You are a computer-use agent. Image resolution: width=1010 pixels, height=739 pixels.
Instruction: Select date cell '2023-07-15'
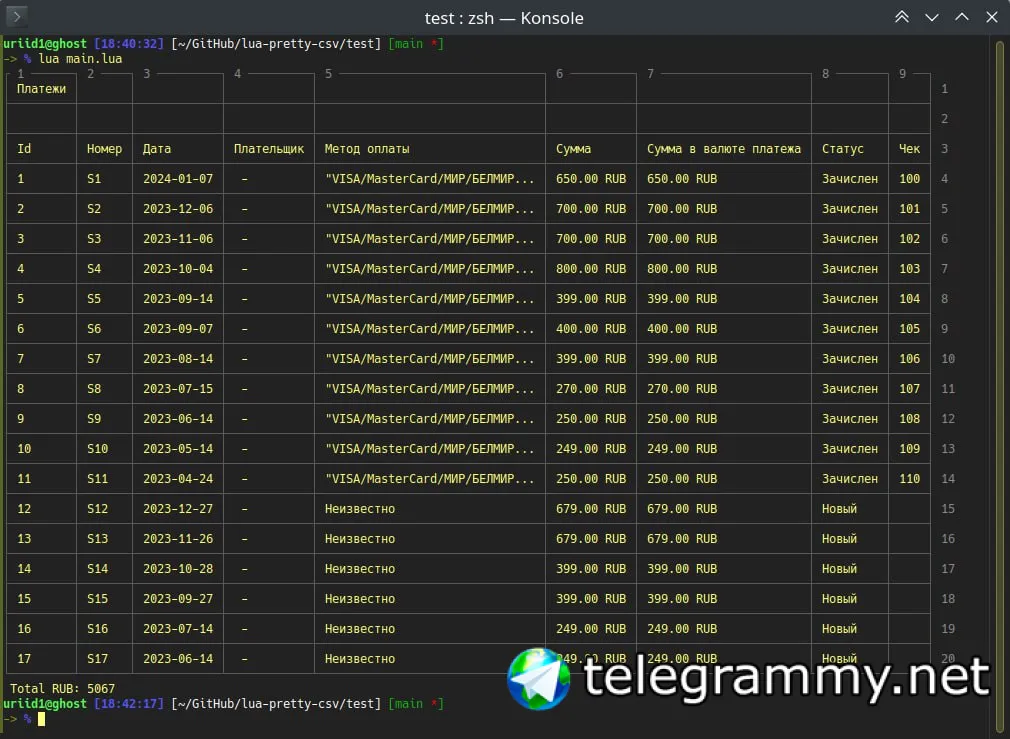point(178,389)
